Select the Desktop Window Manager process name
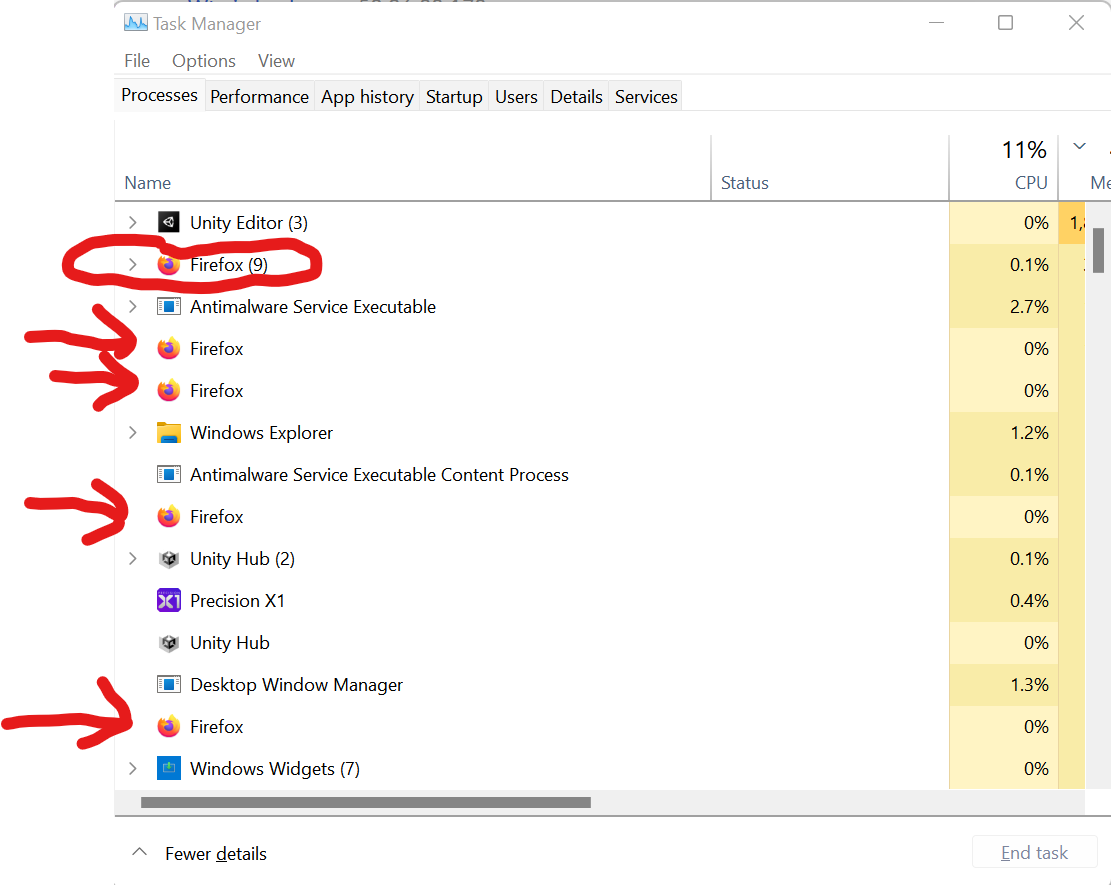This screenshot has height=885, width=1111. point(296,684)
